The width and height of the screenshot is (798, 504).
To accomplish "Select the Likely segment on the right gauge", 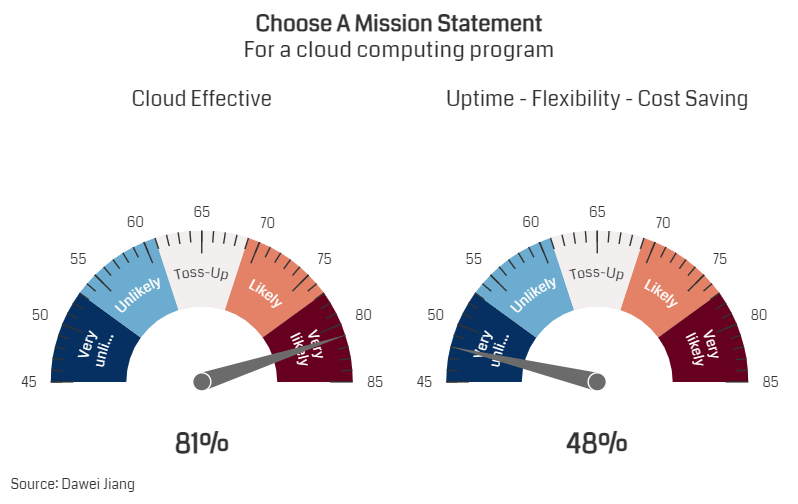I will coord(660,287).
